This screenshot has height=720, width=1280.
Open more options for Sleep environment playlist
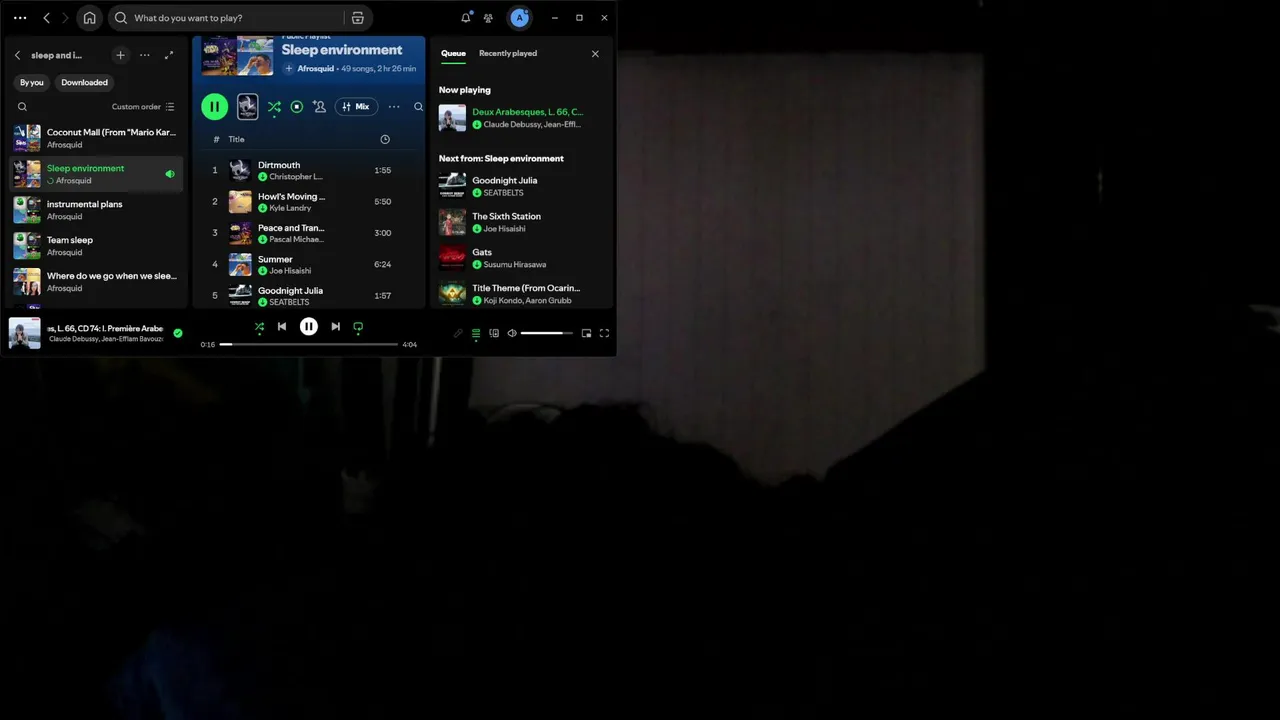(394, 107)
